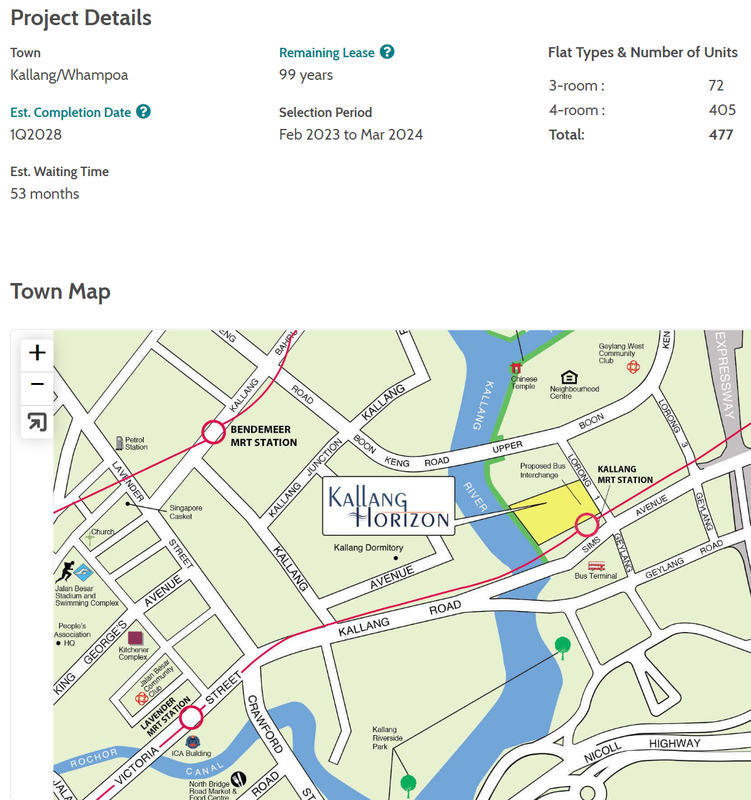
Task: Click the yellow Kallang Horizon site plot
Action: coord(554,512)
